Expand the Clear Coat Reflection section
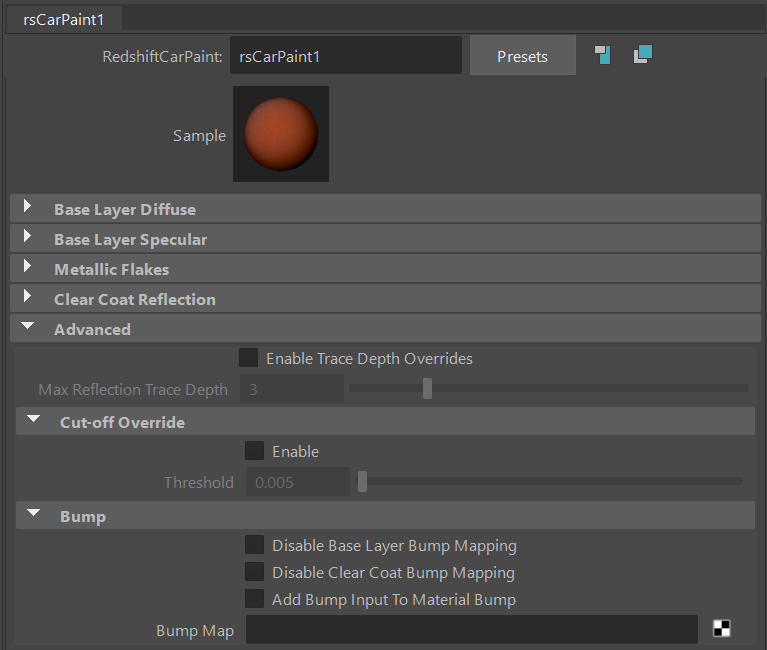 pyautogui.click(x=385, y=299)
